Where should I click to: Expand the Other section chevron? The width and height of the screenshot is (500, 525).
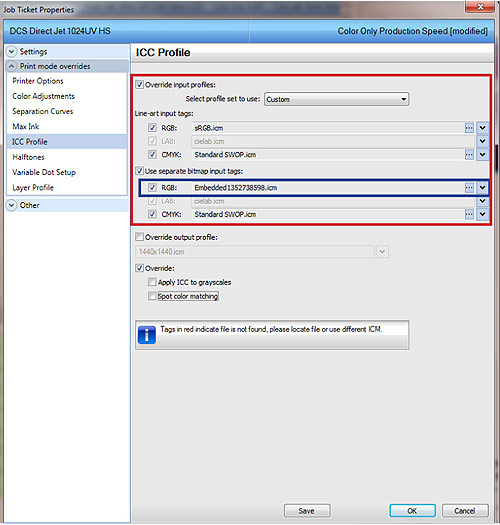pyautogui.click(x=11, y=205)
